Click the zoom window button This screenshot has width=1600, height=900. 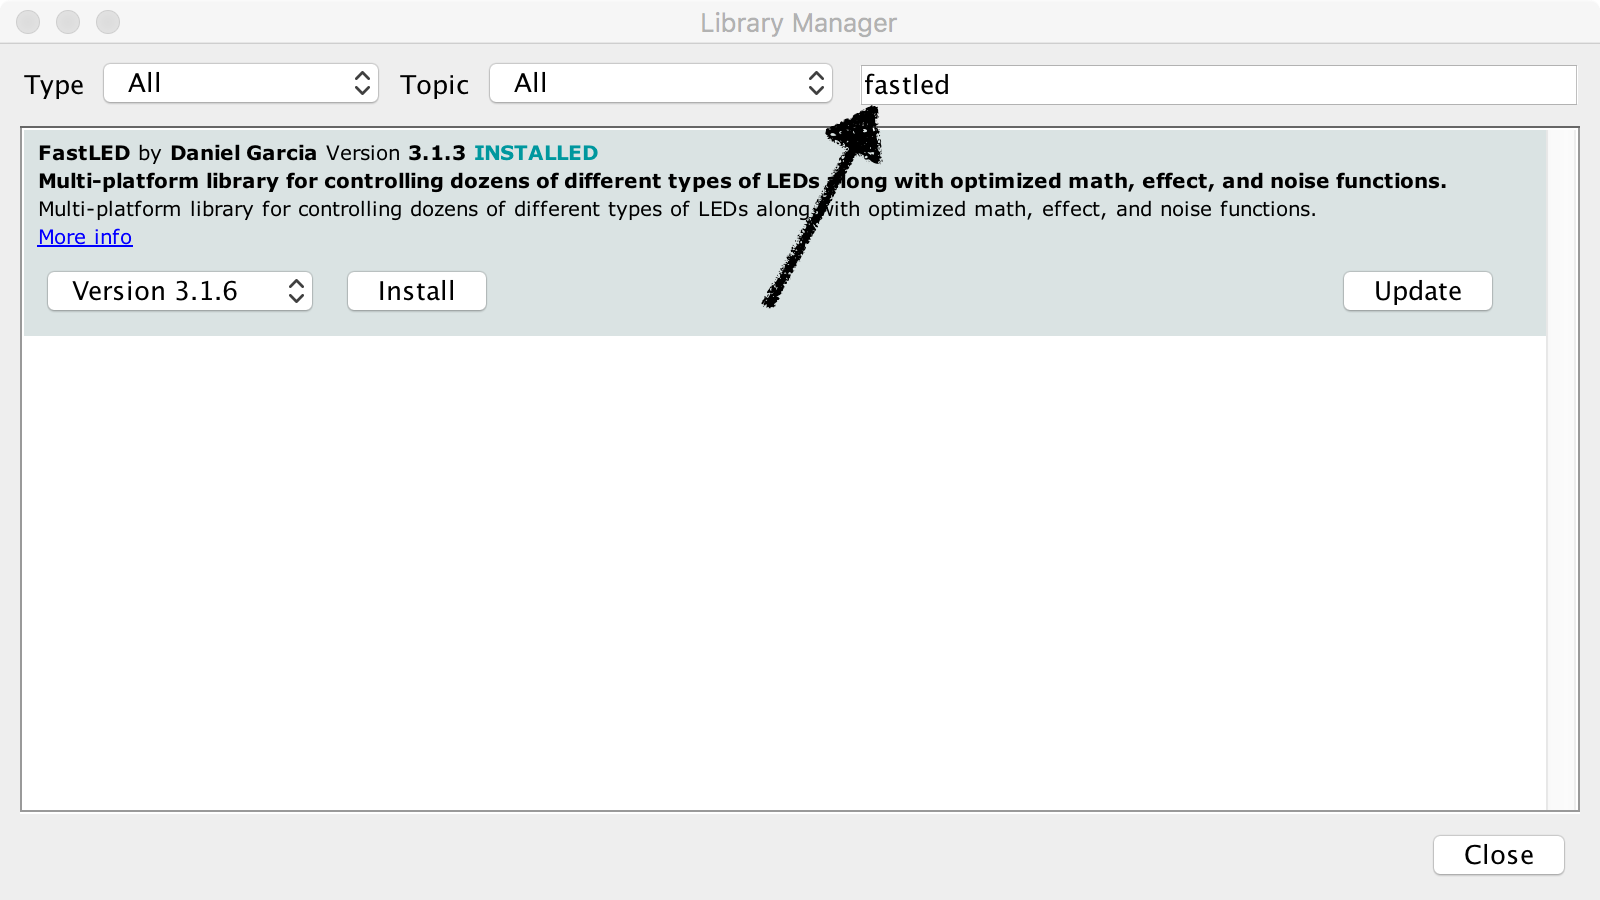coord(108,22)
